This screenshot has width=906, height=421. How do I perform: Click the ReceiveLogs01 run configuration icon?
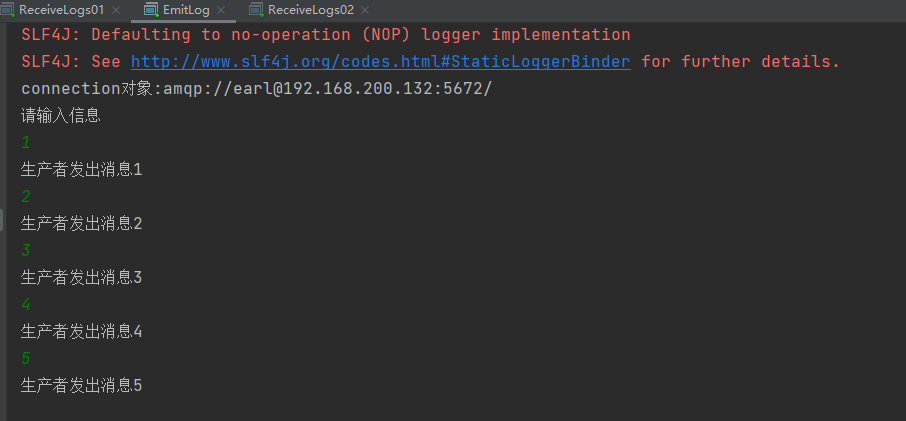tap(7, 10)
